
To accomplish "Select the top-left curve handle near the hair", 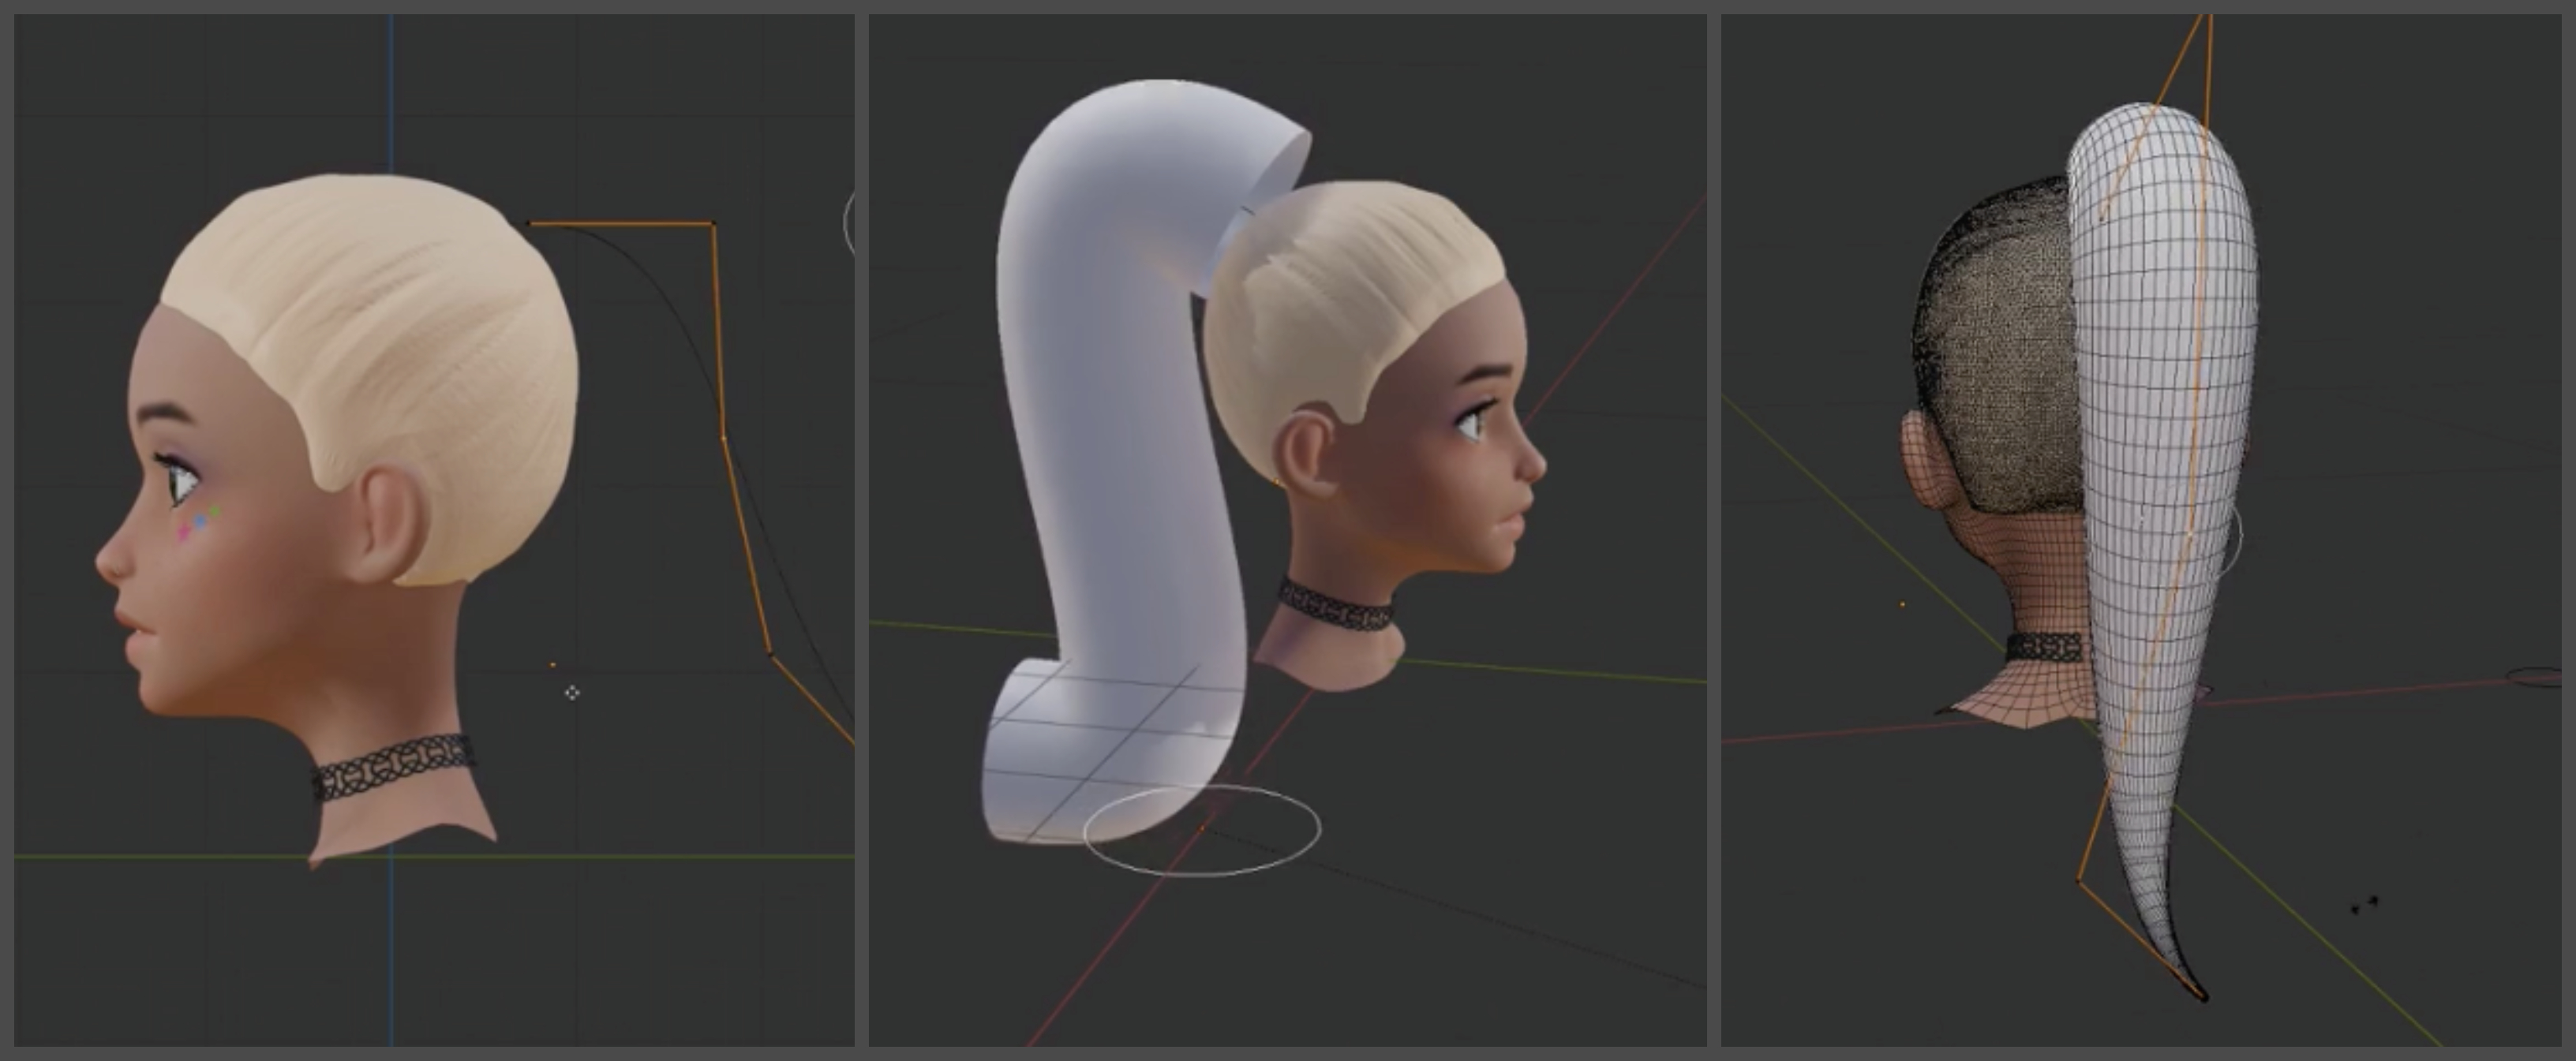I will pyautogui.click(x=528, y=223).
